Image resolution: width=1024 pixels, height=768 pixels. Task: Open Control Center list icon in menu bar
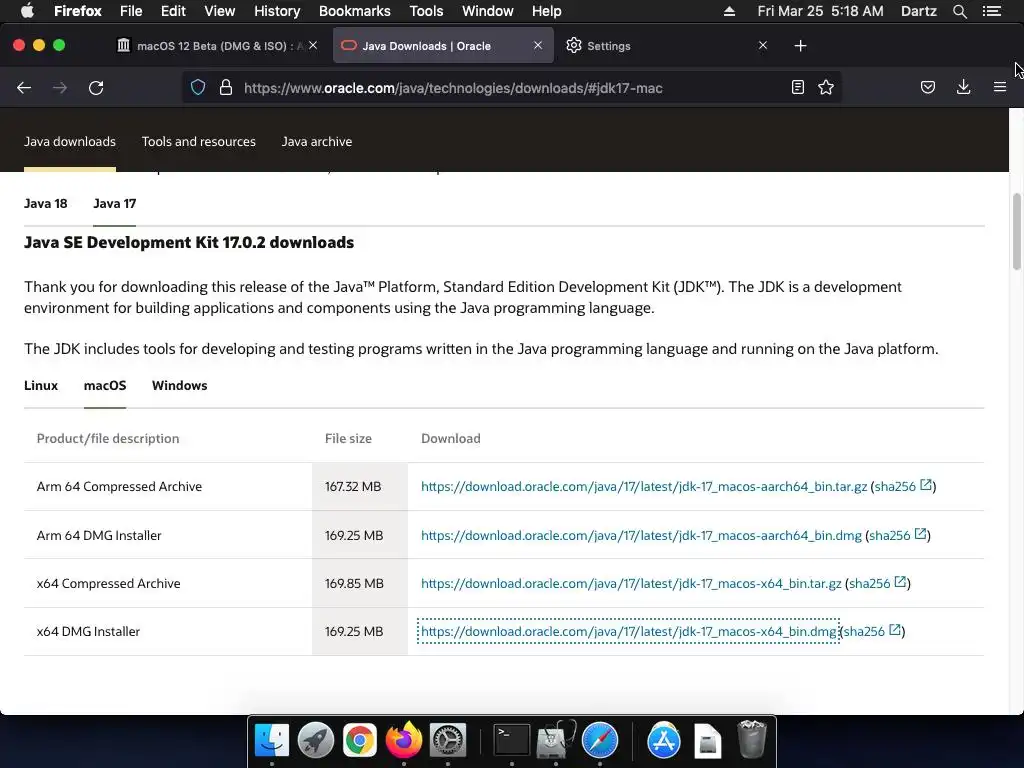point(991,11)
